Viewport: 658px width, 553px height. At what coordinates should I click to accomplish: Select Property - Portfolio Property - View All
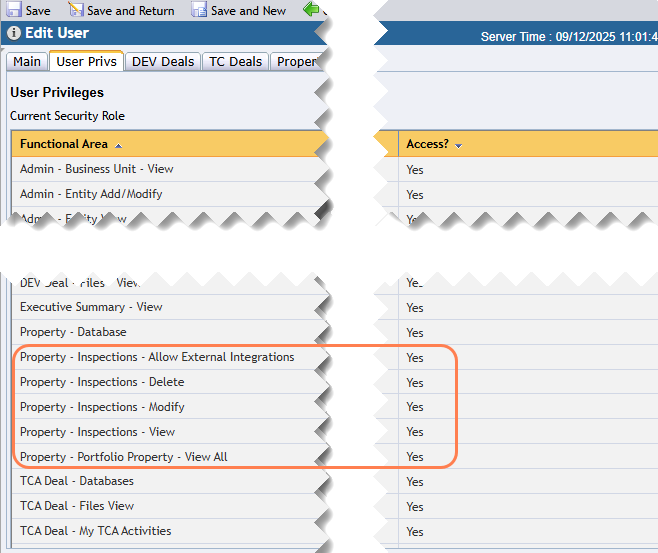coord(123,457)
